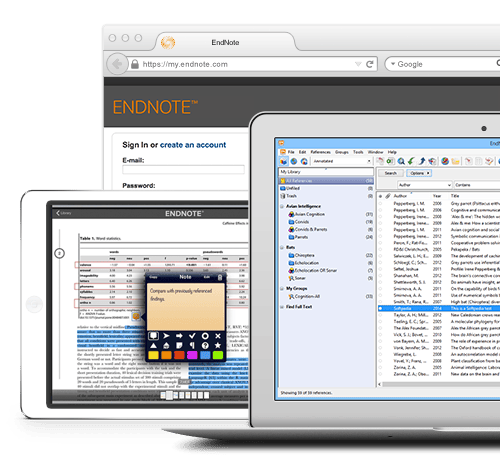Select the house-shaped annotation icon
500x462 pixels.
(x=166, y=345)
